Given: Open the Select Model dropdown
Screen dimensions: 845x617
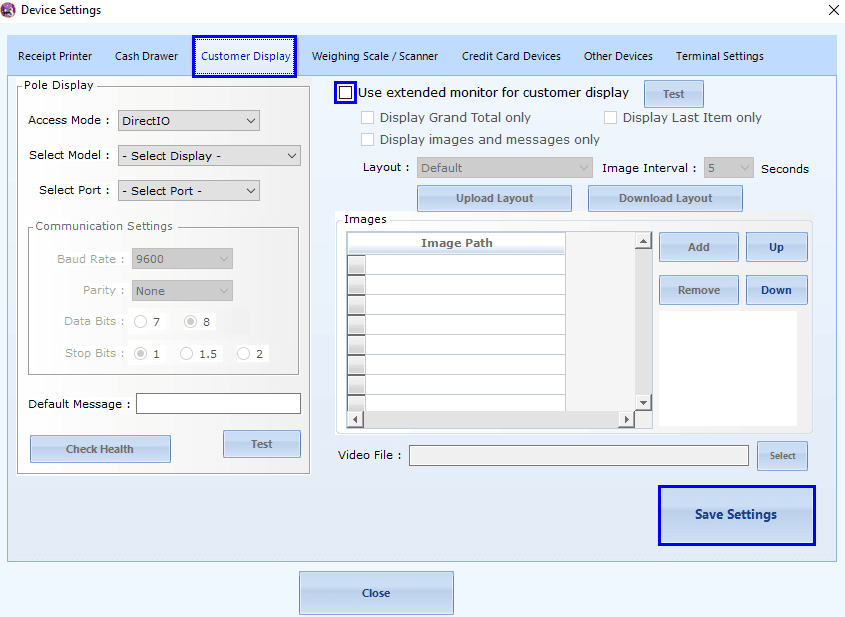Looking at the screenshot, I should point(209,156).
